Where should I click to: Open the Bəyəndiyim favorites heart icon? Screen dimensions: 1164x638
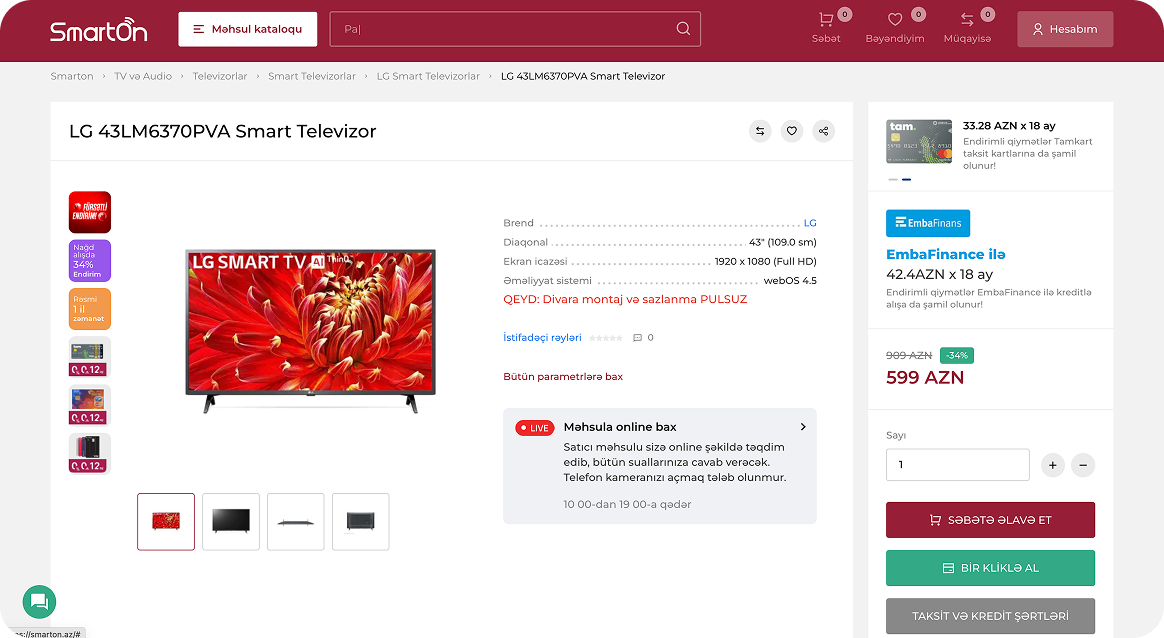[x=894, y=21]
